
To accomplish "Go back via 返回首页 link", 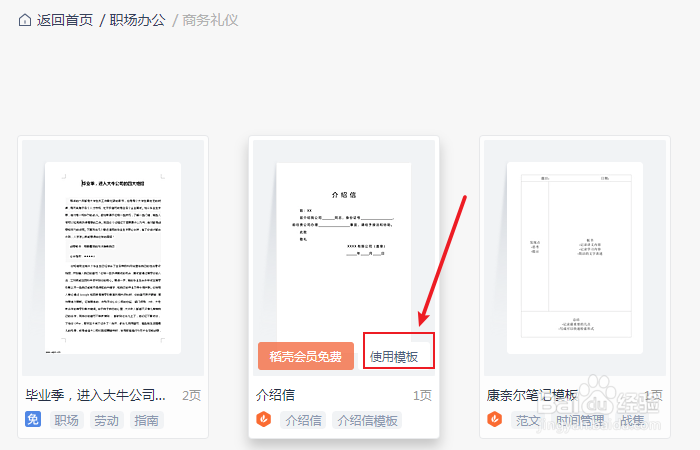I will coord(65,20).
